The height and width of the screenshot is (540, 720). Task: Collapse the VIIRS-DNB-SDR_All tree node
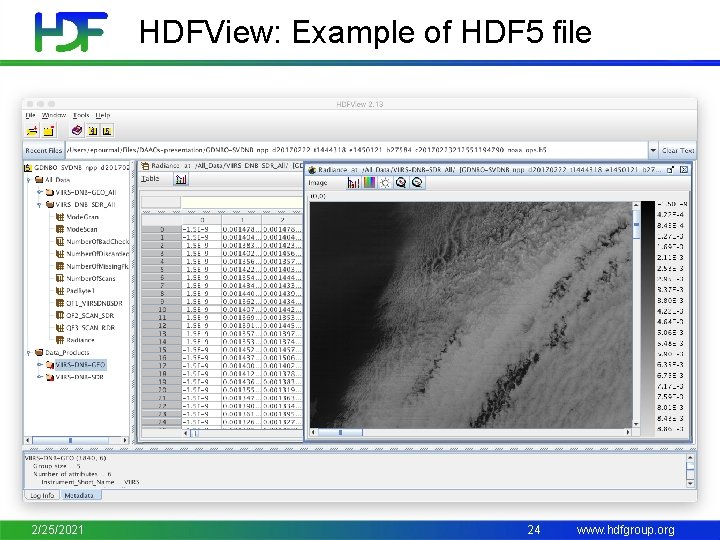tap(39, 205)
